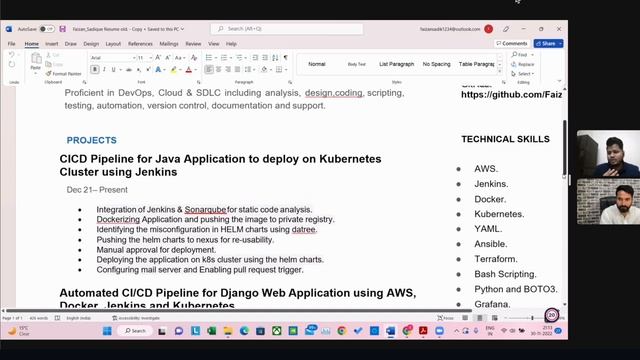Toggle Underline formatting
Screen dimensions: 640x360
point(113,69)
